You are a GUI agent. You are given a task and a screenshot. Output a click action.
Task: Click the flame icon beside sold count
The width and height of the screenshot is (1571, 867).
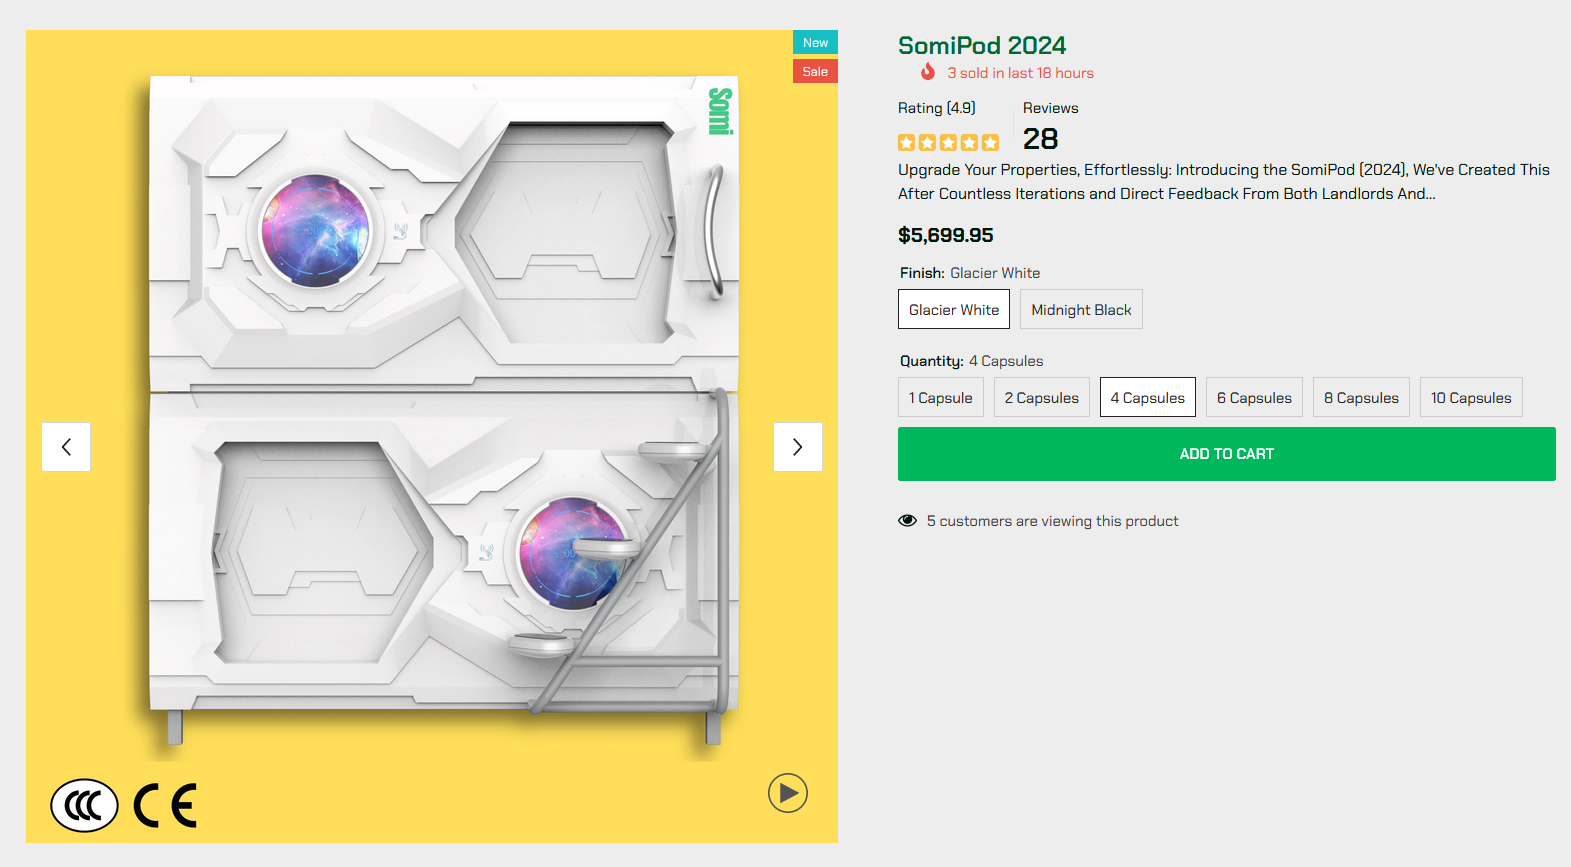(928, 72)
